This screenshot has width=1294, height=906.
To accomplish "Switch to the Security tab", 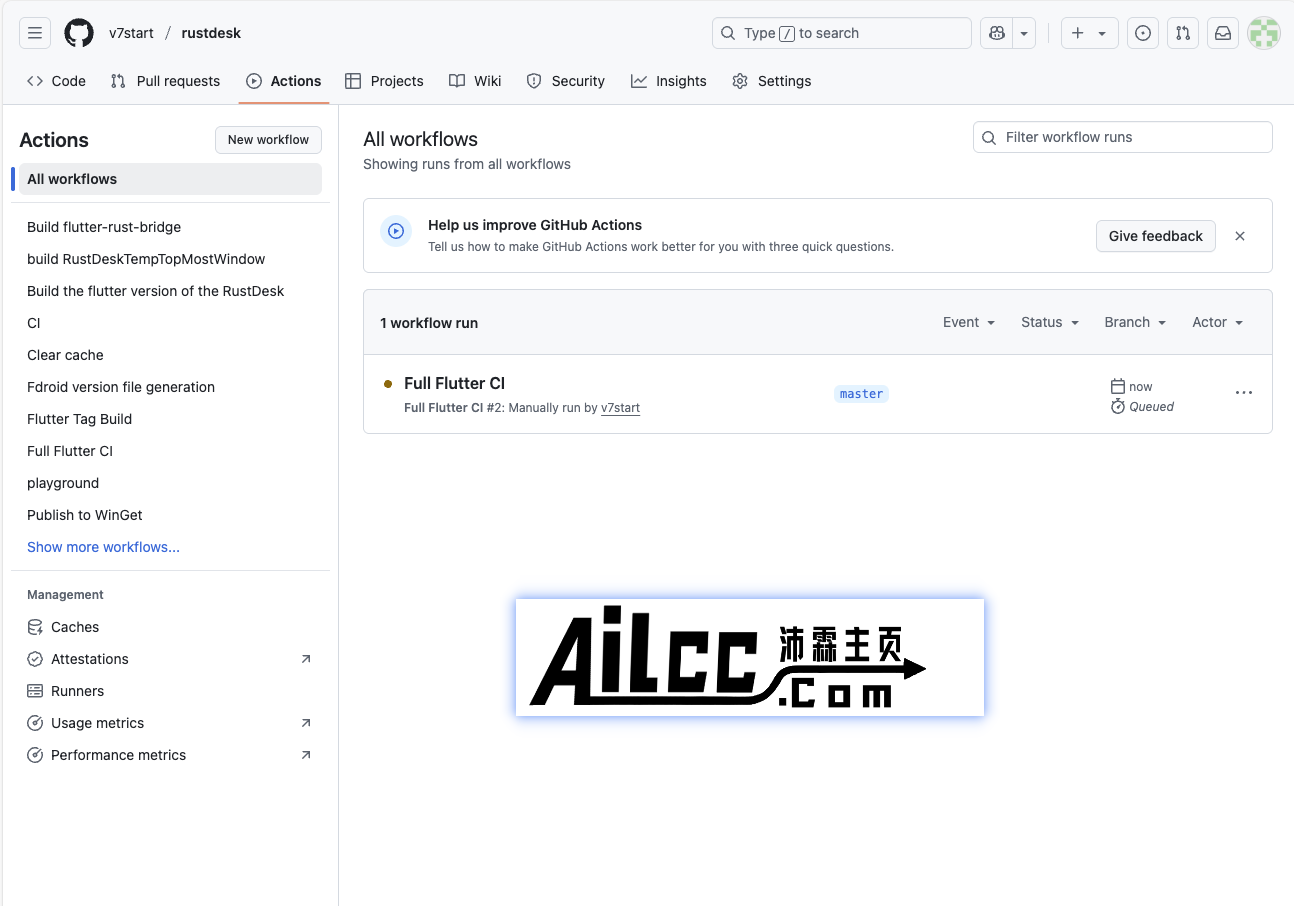I will (x=566, y=81).
